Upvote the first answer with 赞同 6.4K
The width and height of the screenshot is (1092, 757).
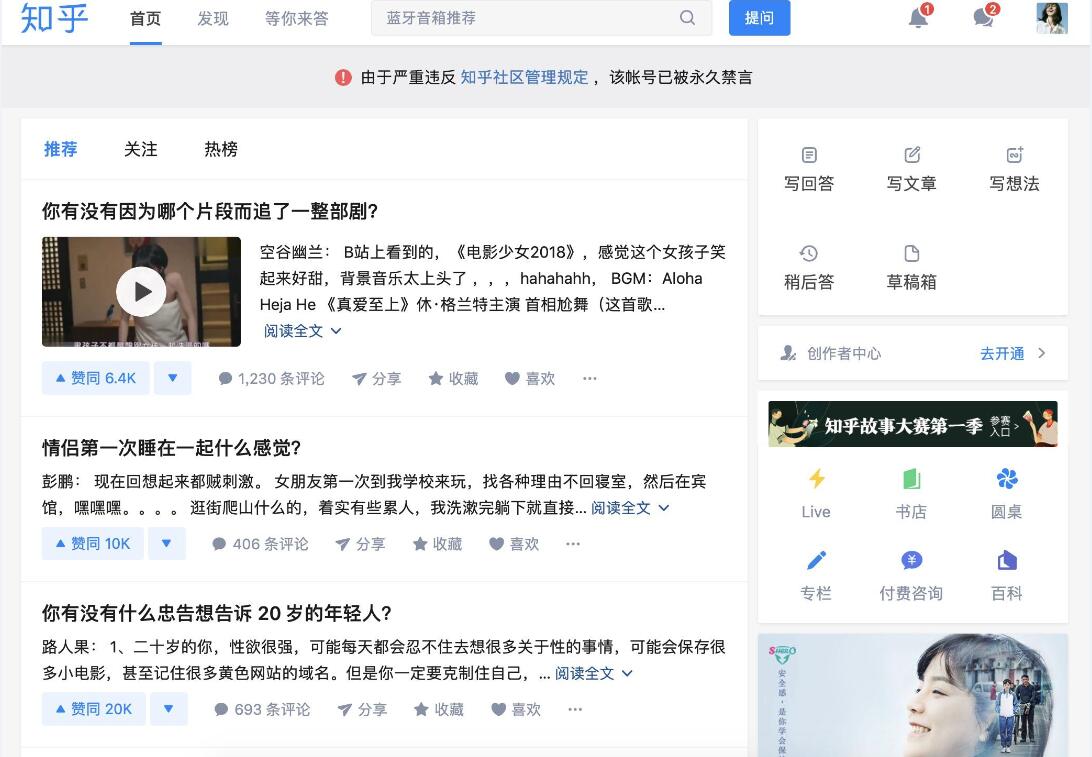click(x=95, y=378)
